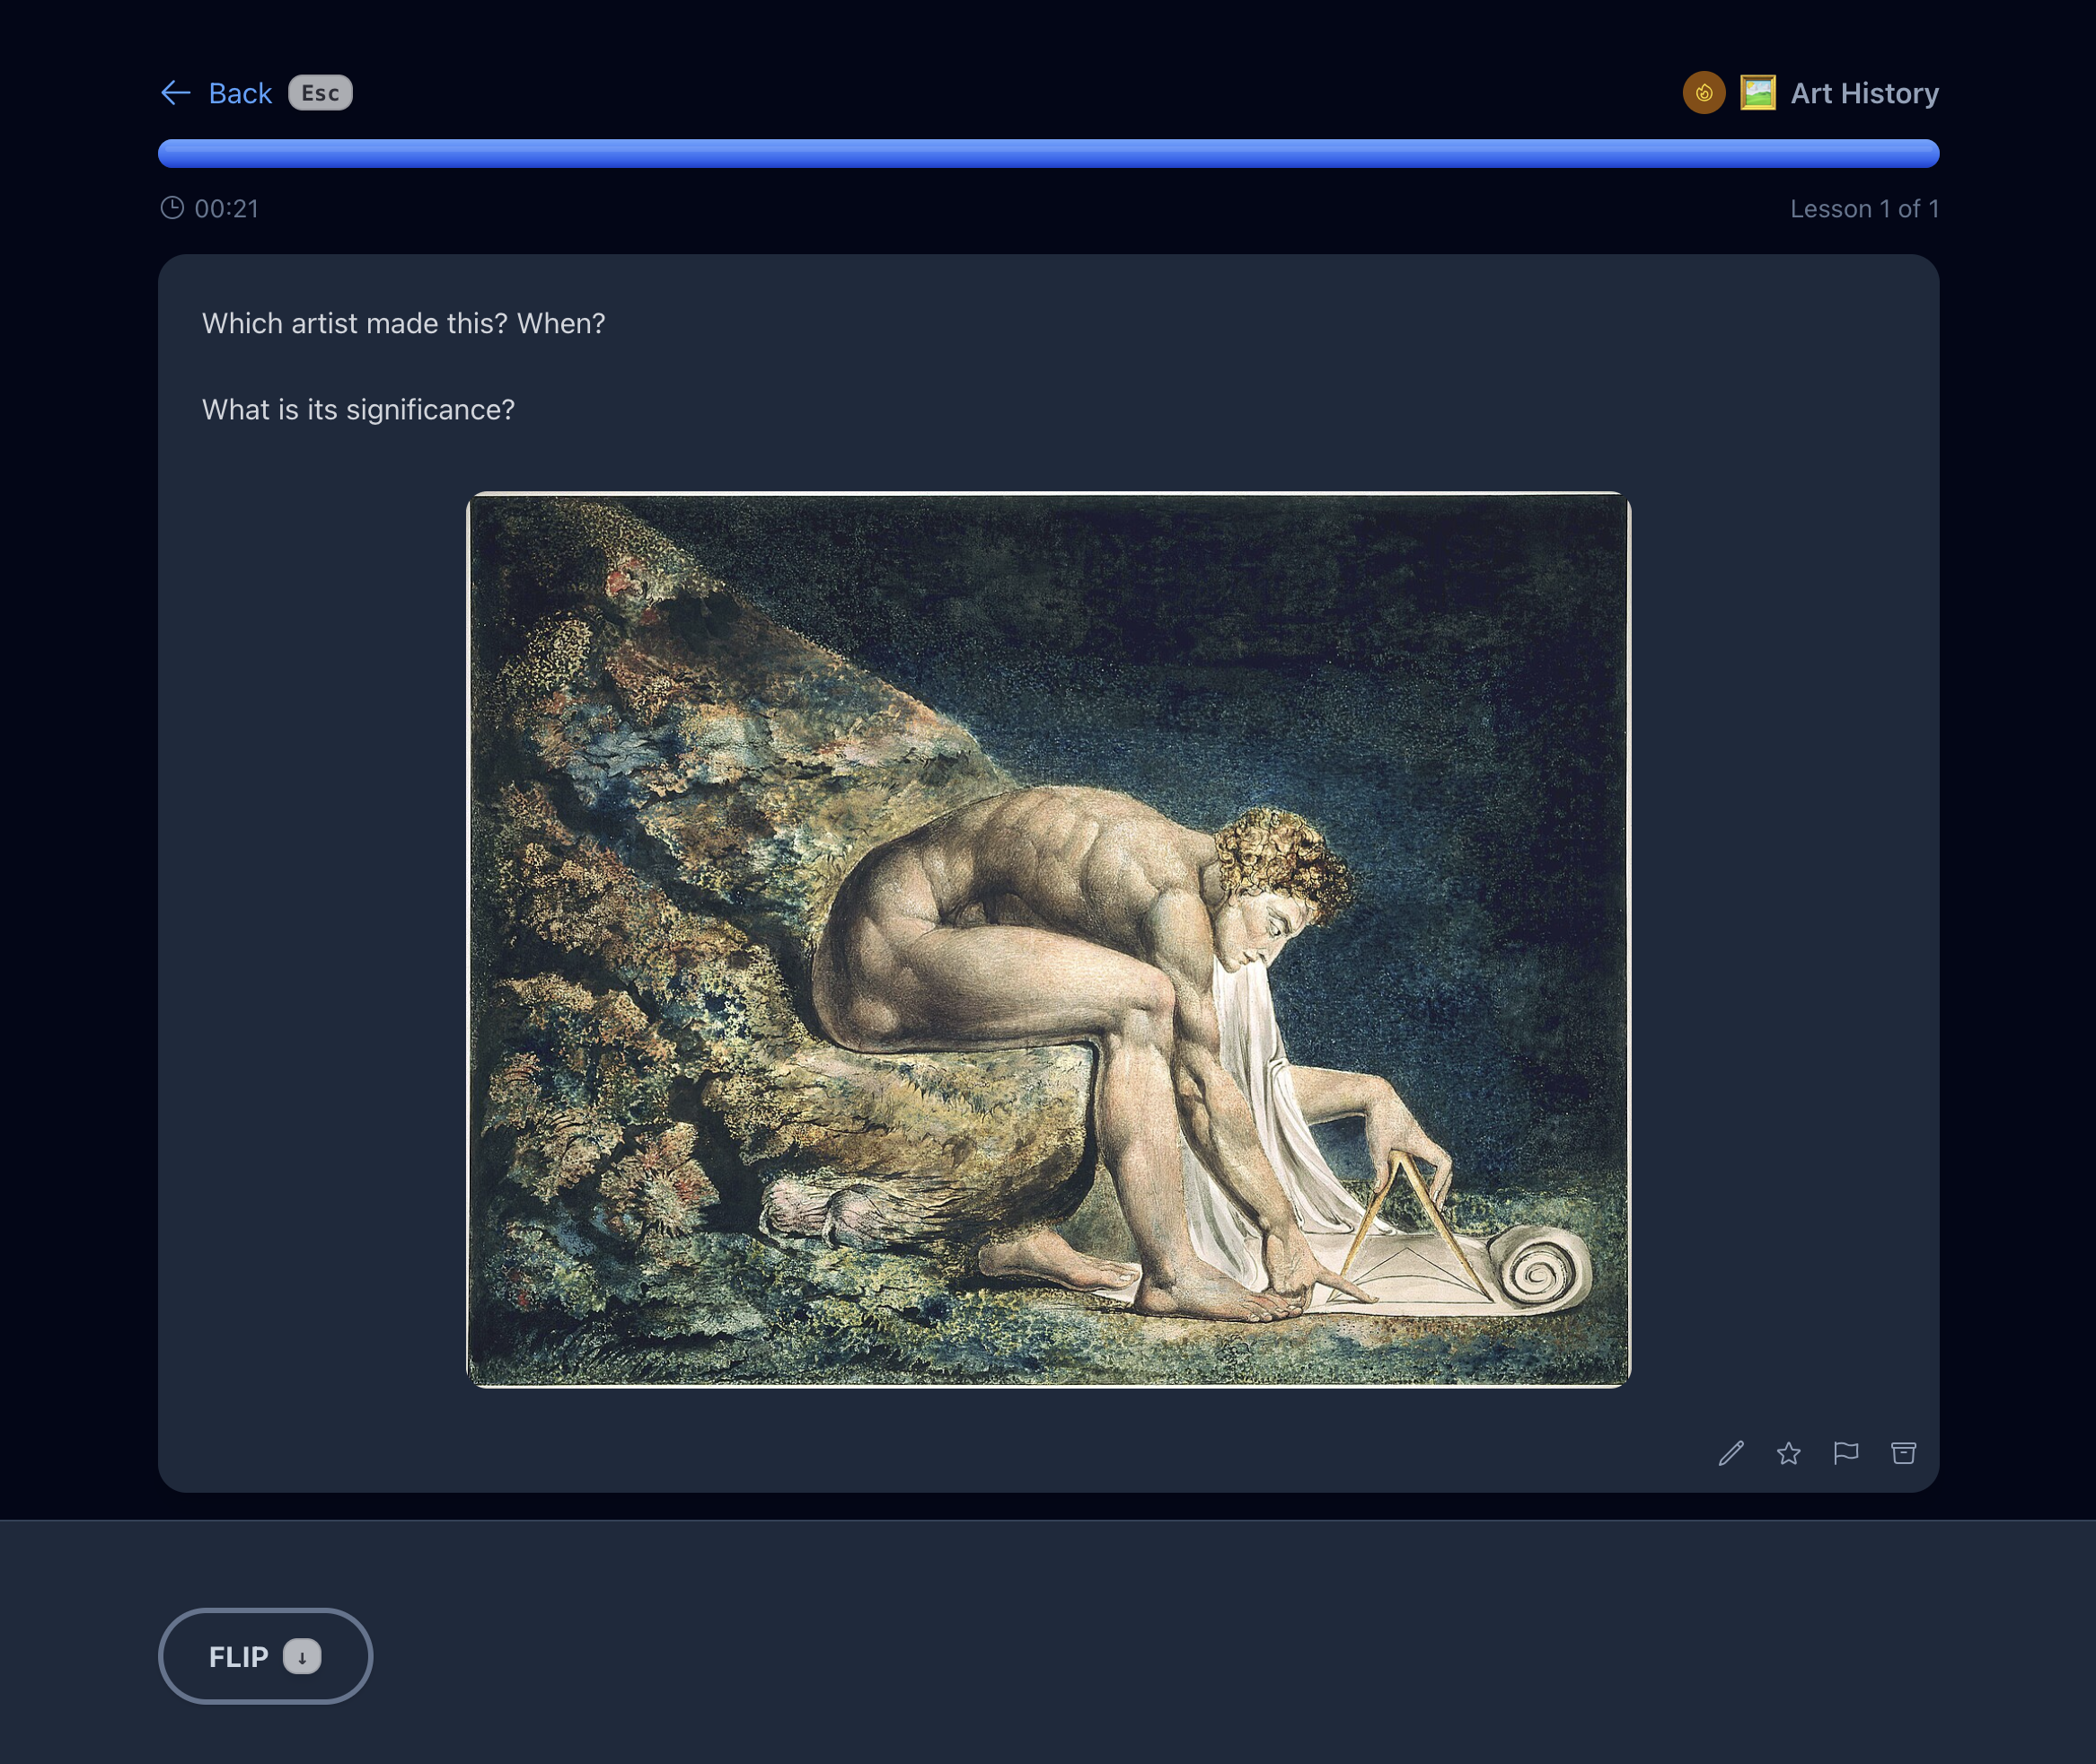Click the clock icon beside the timer
The height and width of the screenshot is (1764, 2096).
(172, 209)
